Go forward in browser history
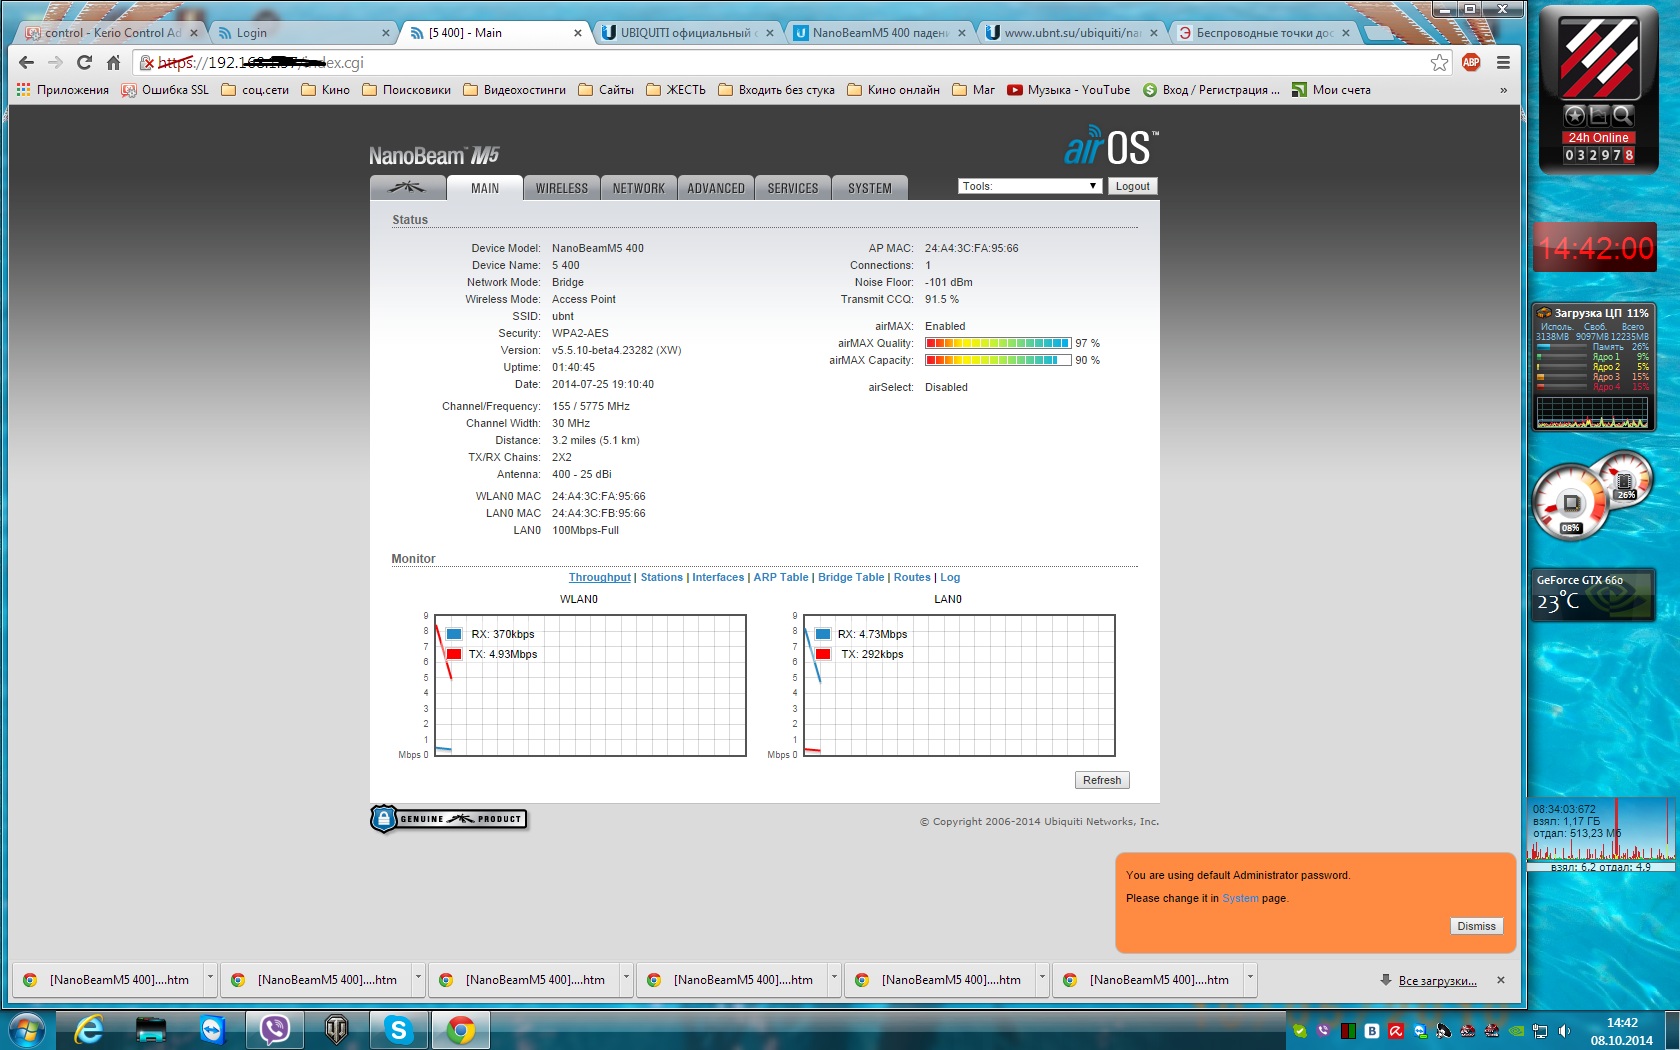The height and width of the screenshot is (1050, 1680). [x=55, y=62]
